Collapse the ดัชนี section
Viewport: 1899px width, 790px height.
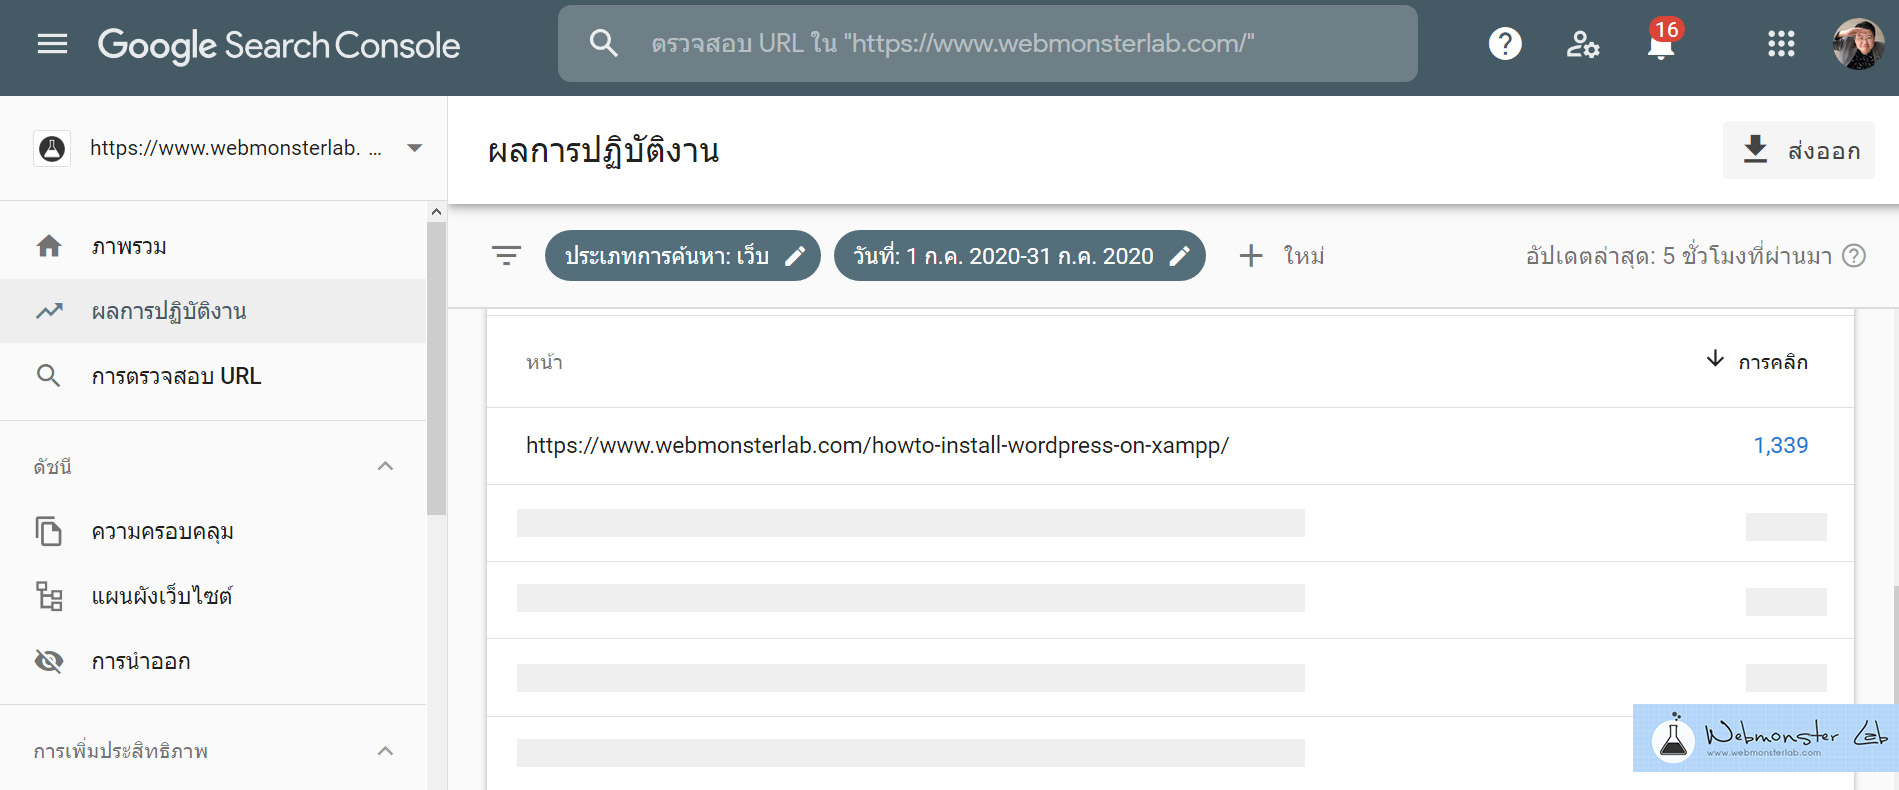385,466
